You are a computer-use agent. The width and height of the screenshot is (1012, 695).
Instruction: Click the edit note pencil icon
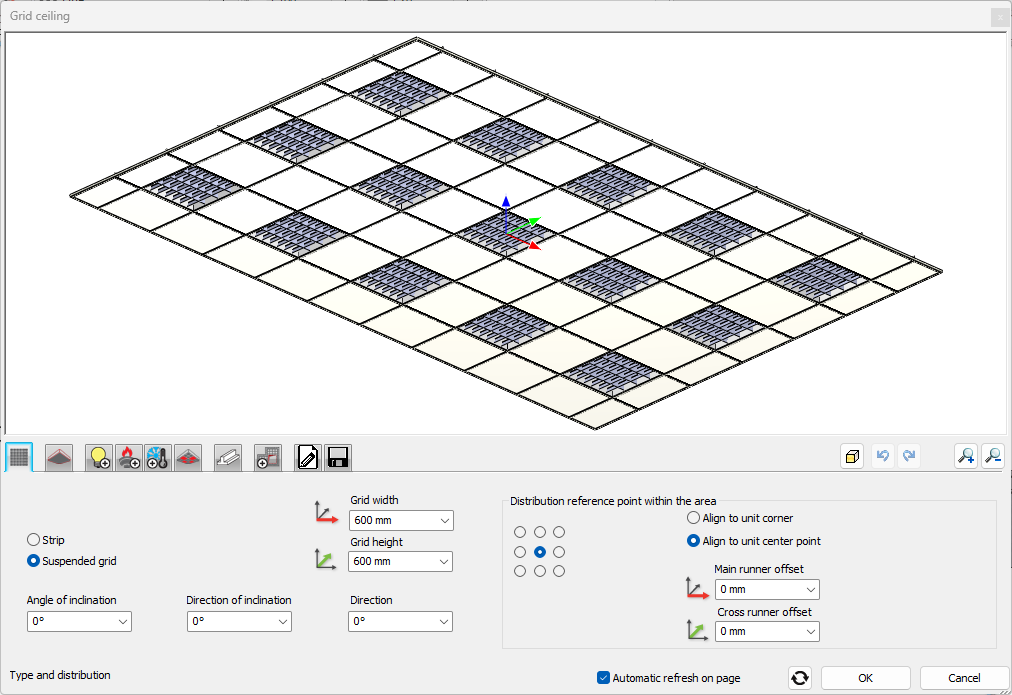point(308,458)
